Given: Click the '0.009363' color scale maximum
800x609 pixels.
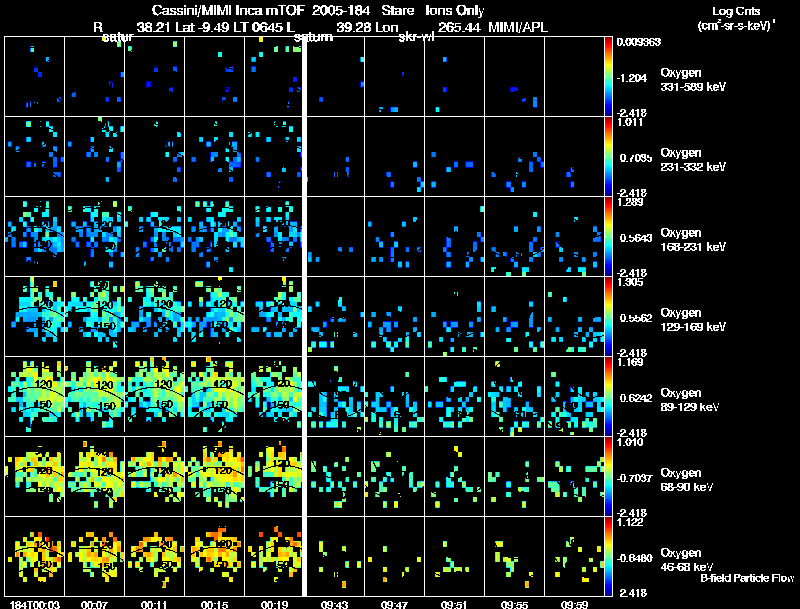Looking at the screenshot, I should 639,42.
